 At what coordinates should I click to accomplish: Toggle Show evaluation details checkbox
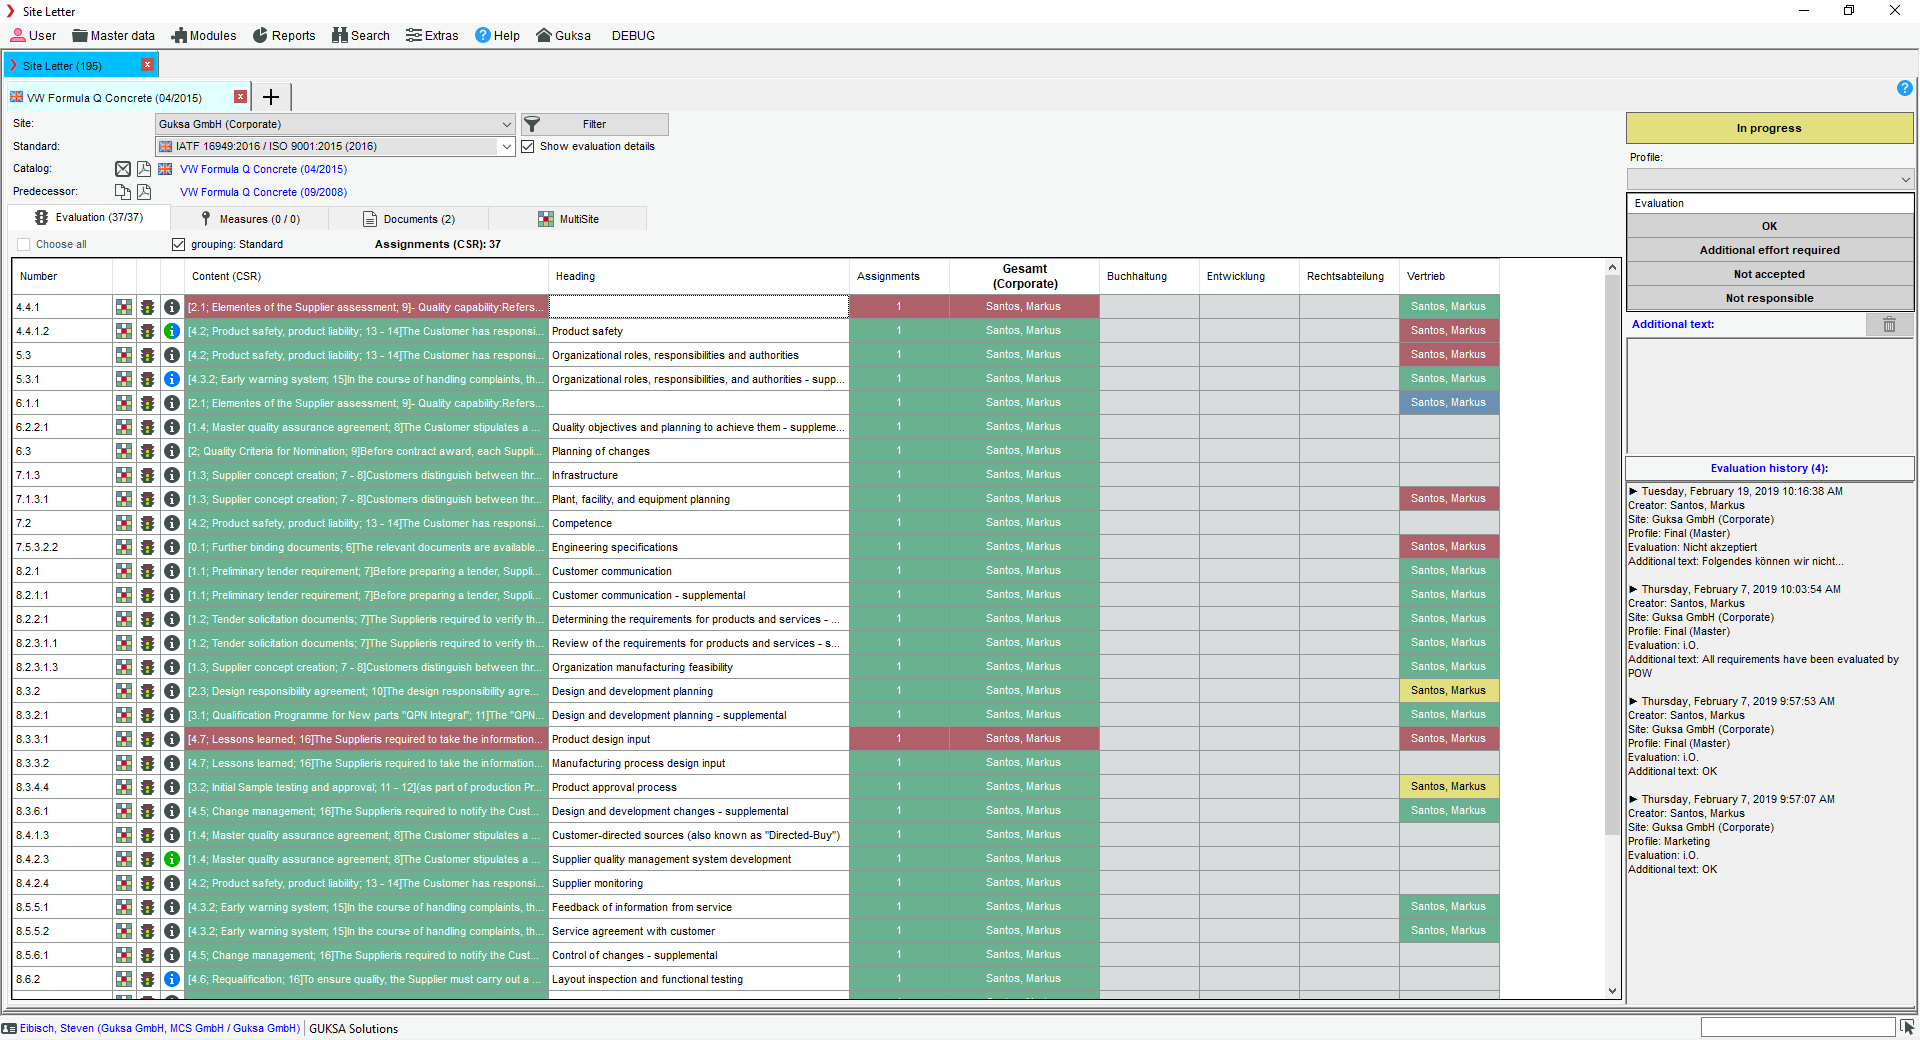(x=528, y=146)
